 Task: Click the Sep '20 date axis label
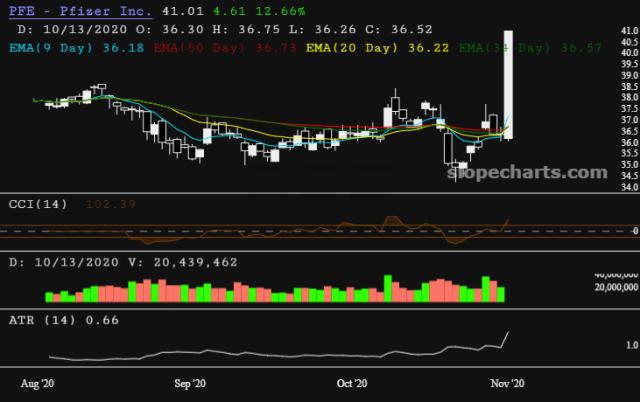[190, 383]
